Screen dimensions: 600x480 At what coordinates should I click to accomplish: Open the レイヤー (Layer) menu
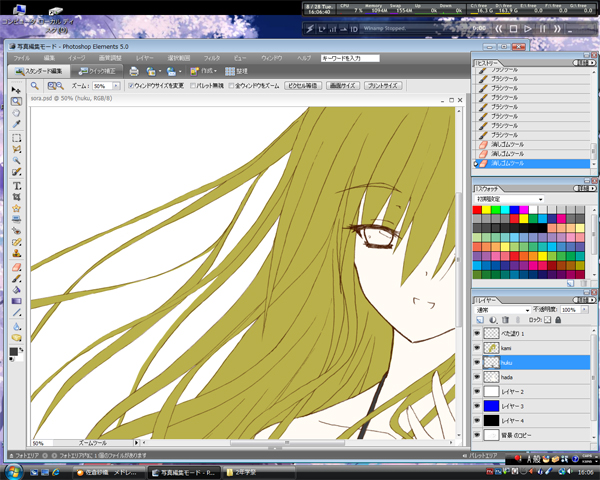(145, 58)
